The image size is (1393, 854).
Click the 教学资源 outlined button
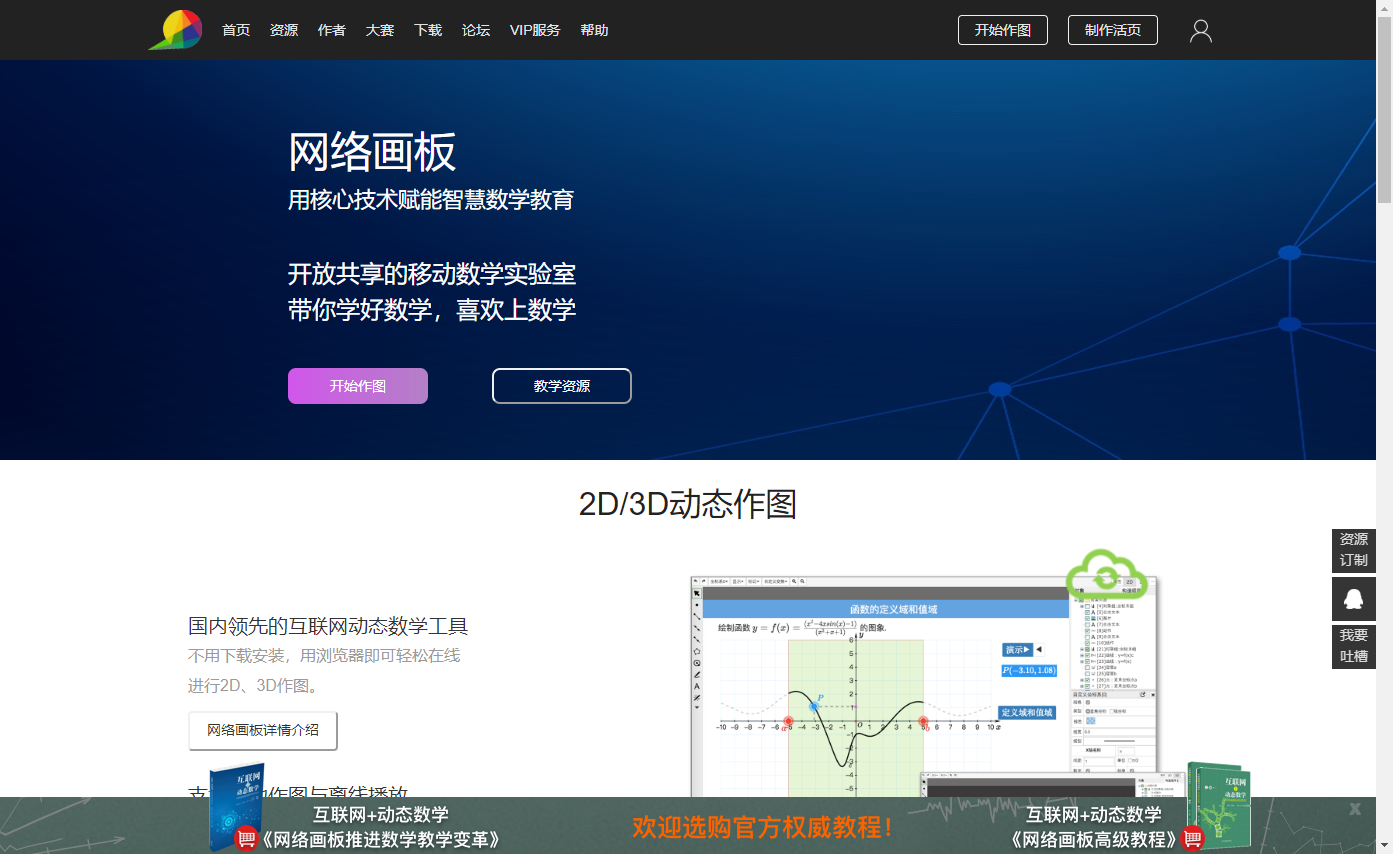[x=561, y=386]
